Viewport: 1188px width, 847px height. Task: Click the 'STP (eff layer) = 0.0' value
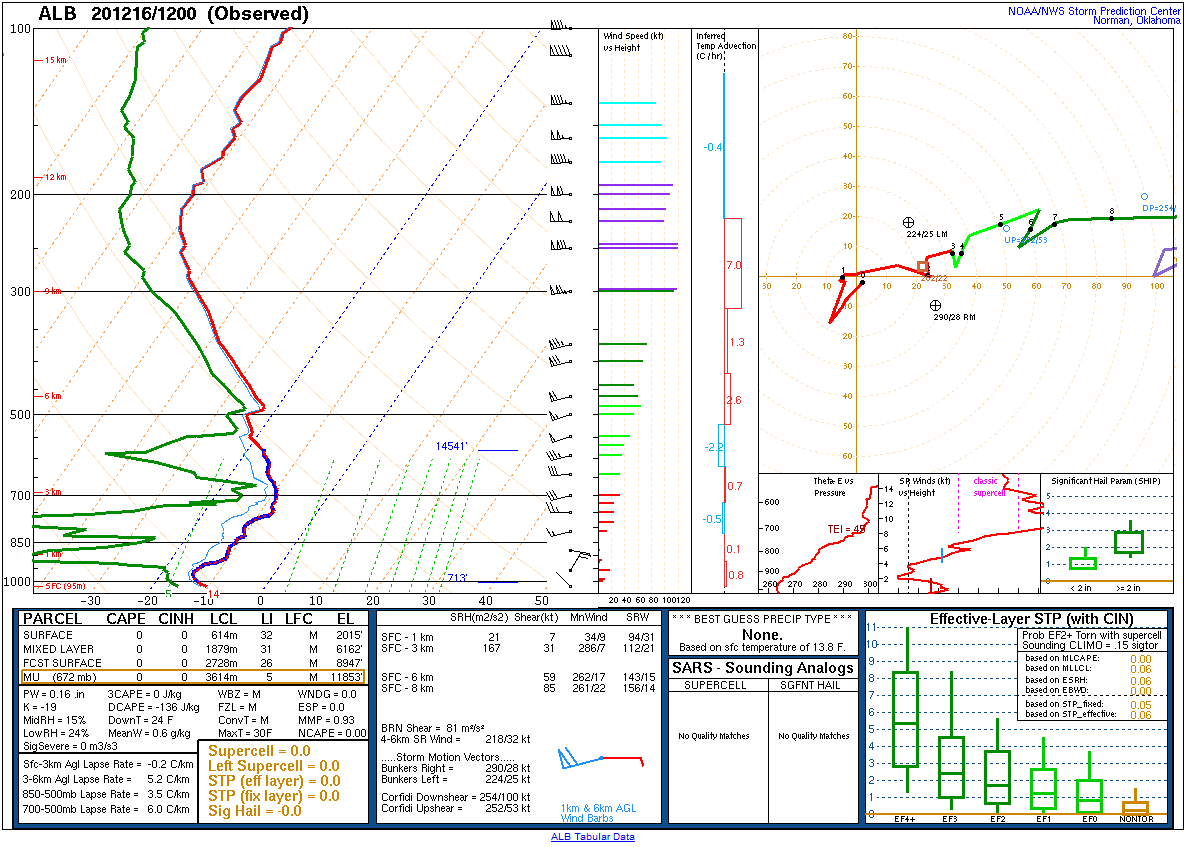coord(274,780)
